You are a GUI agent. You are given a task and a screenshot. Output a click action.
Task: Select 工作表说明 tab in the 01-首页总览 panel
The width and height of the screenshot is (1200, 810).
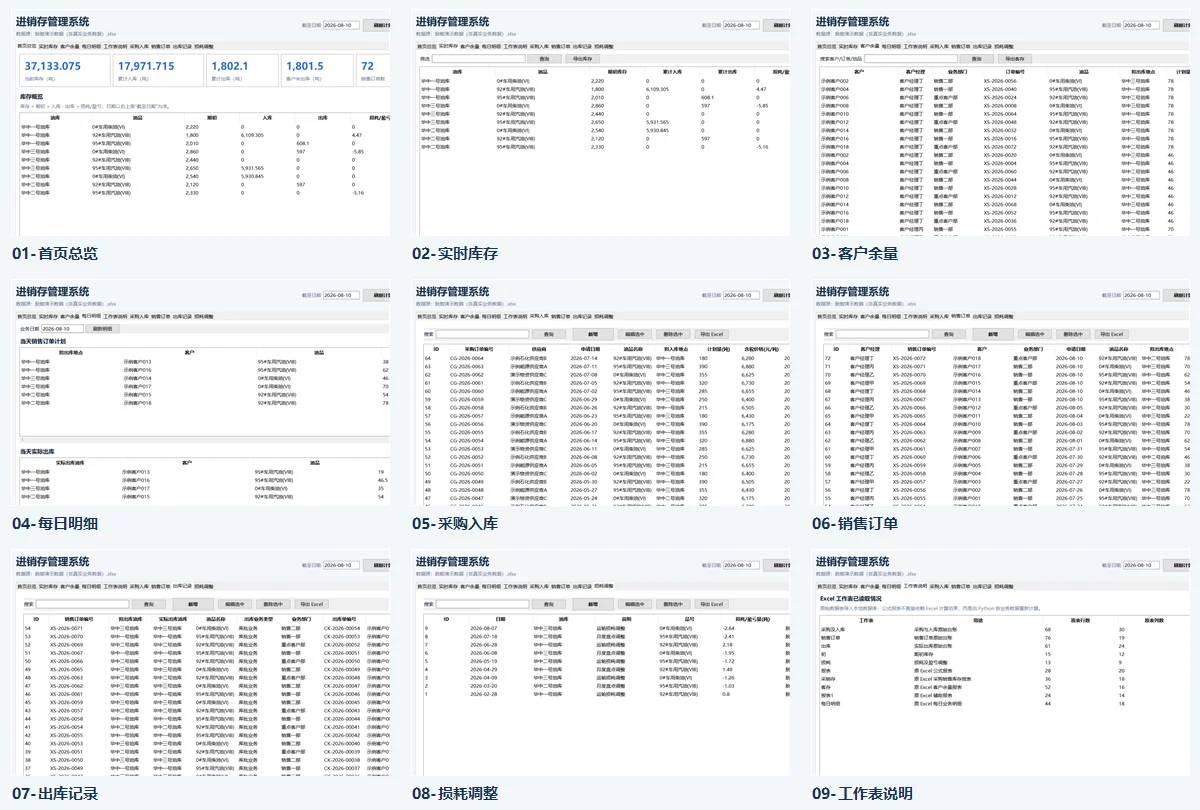[x=115, y=46]
